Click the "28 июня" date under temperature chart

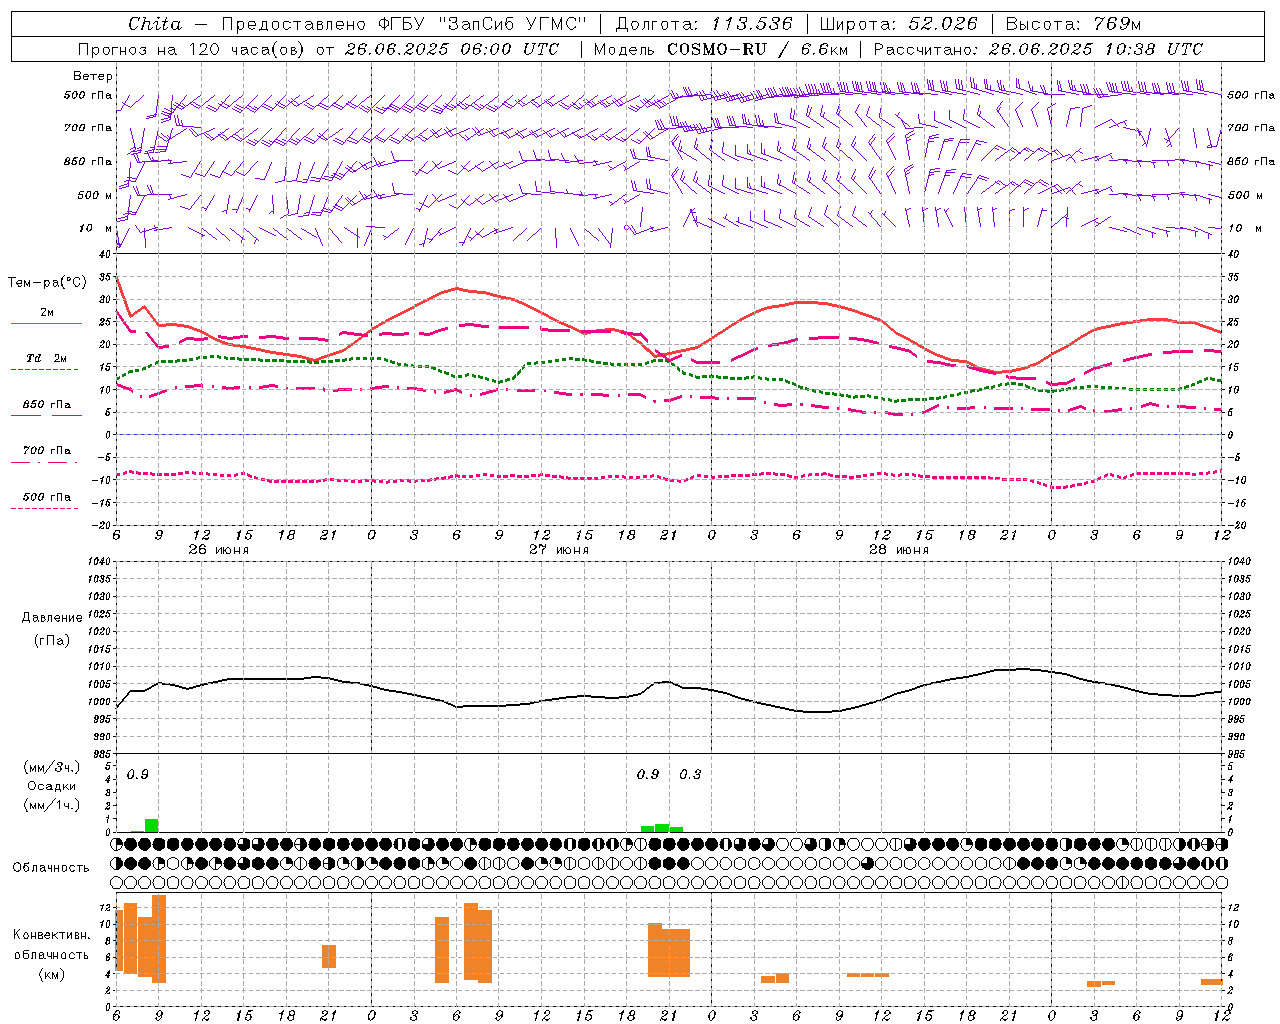pos(899,550)
